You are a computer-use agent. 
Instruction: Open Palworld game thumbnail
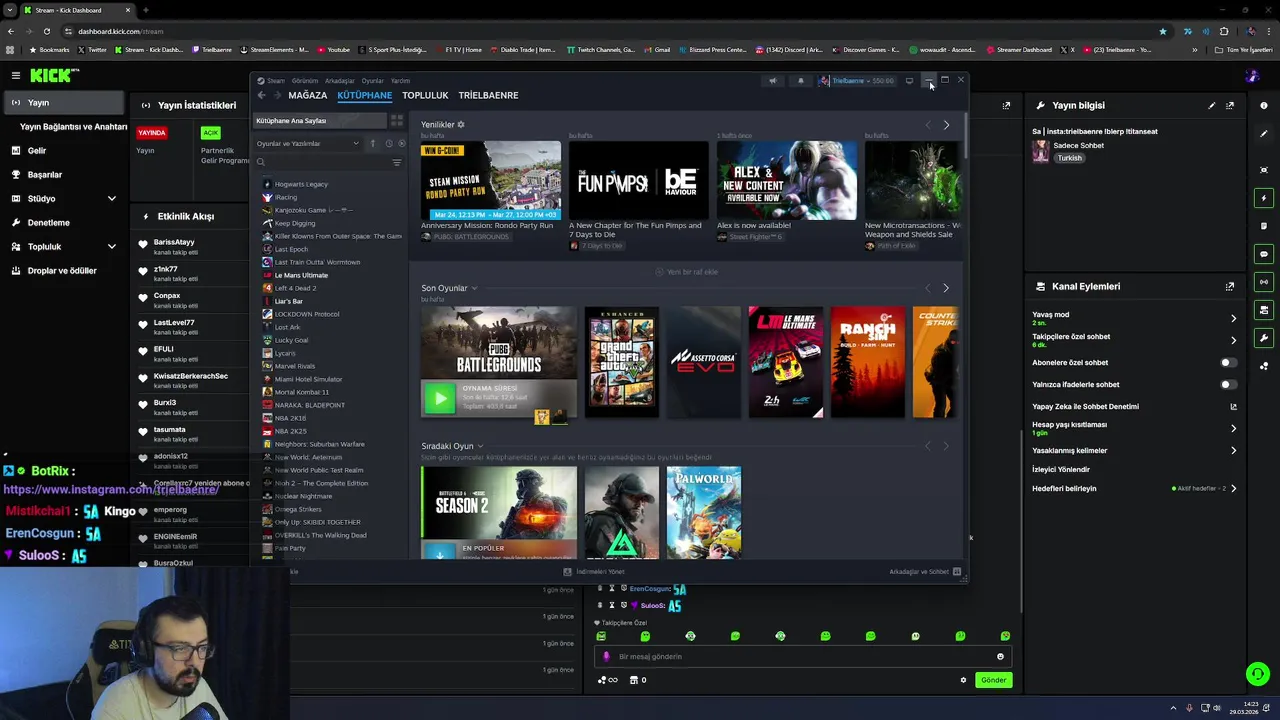(x=704, y=512)
